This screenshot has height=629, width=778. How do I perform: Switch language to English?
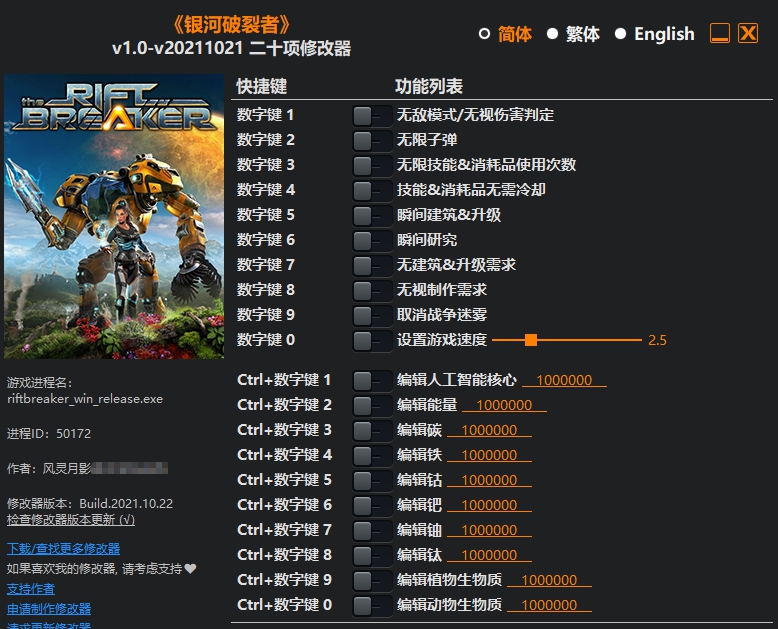[x=654, y=34]
